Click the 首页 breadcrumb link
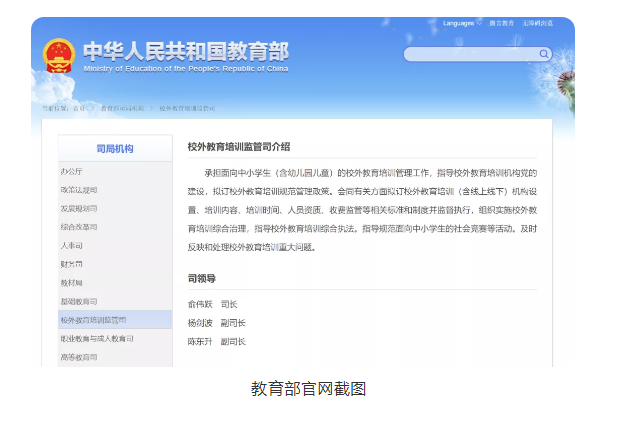The width and height of the screenshot is (624, 448). coord(79,107)
